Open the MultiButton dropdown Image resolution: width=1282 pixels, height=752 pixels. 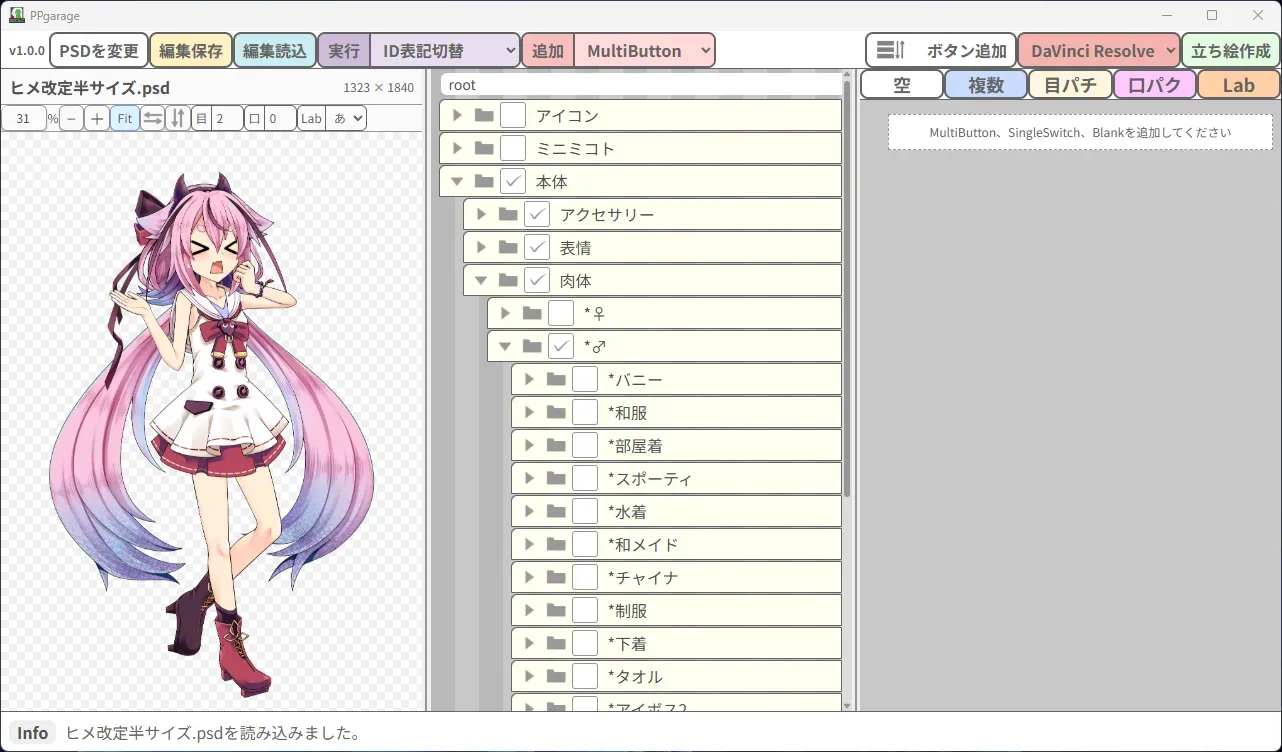pyautogui.click(x=645, y=50)
